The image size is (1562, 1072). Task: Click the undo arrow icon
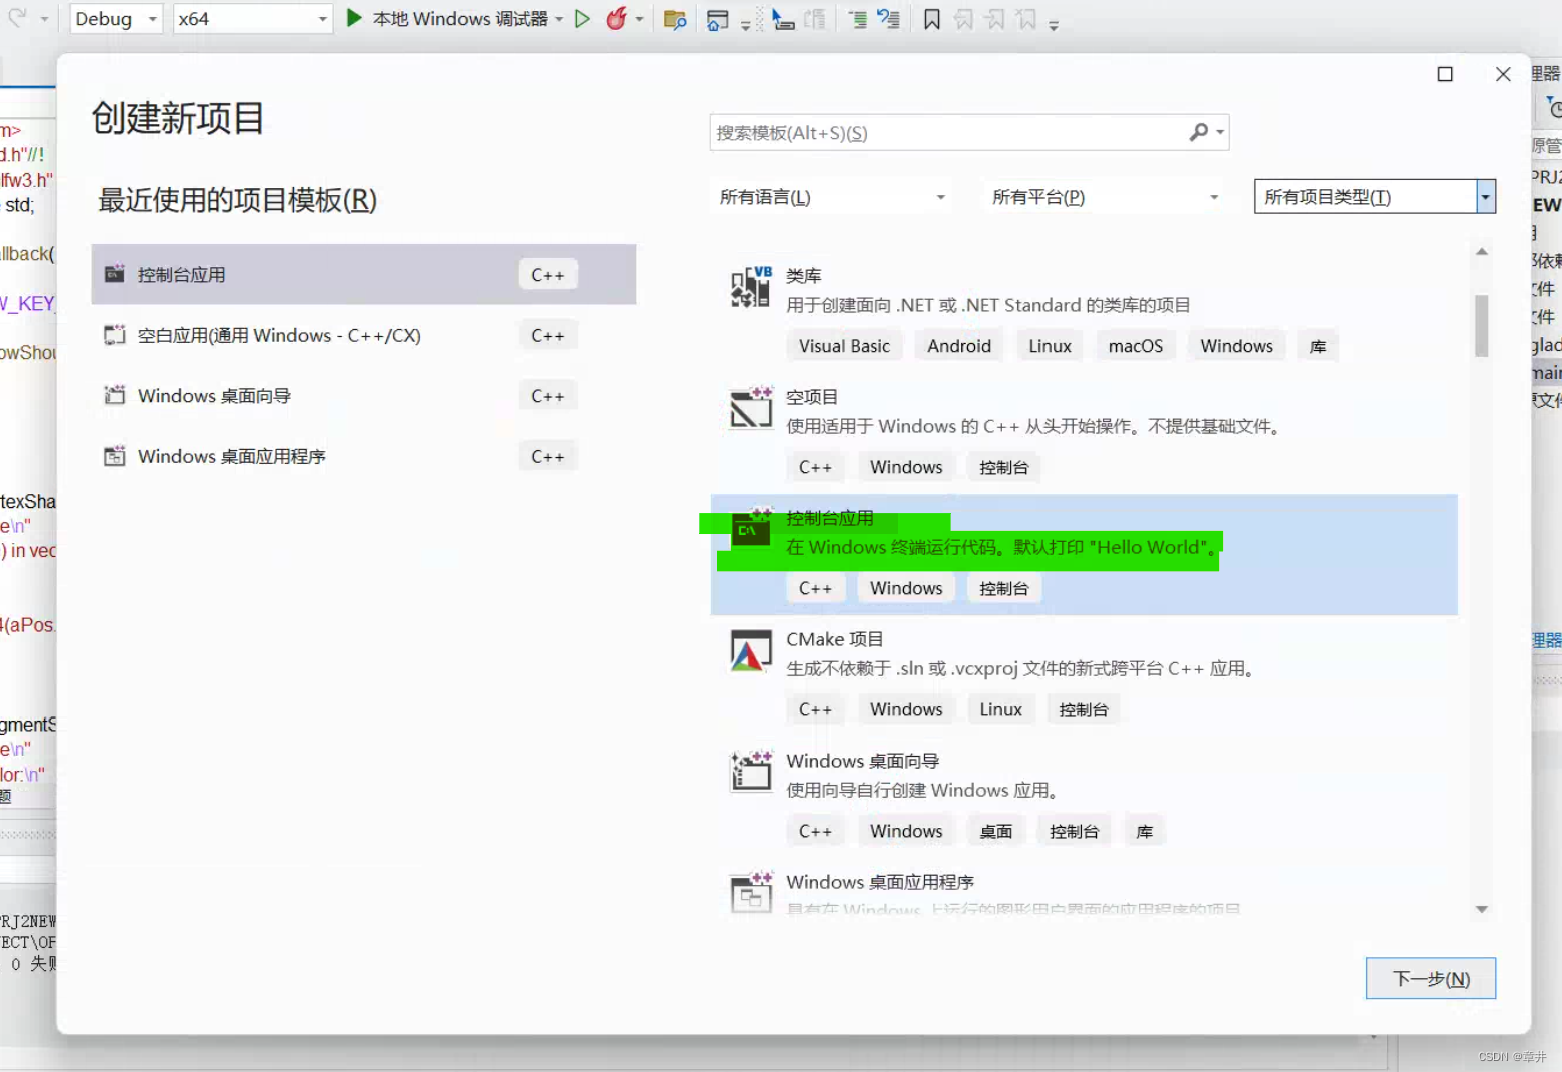coord(15,17)
